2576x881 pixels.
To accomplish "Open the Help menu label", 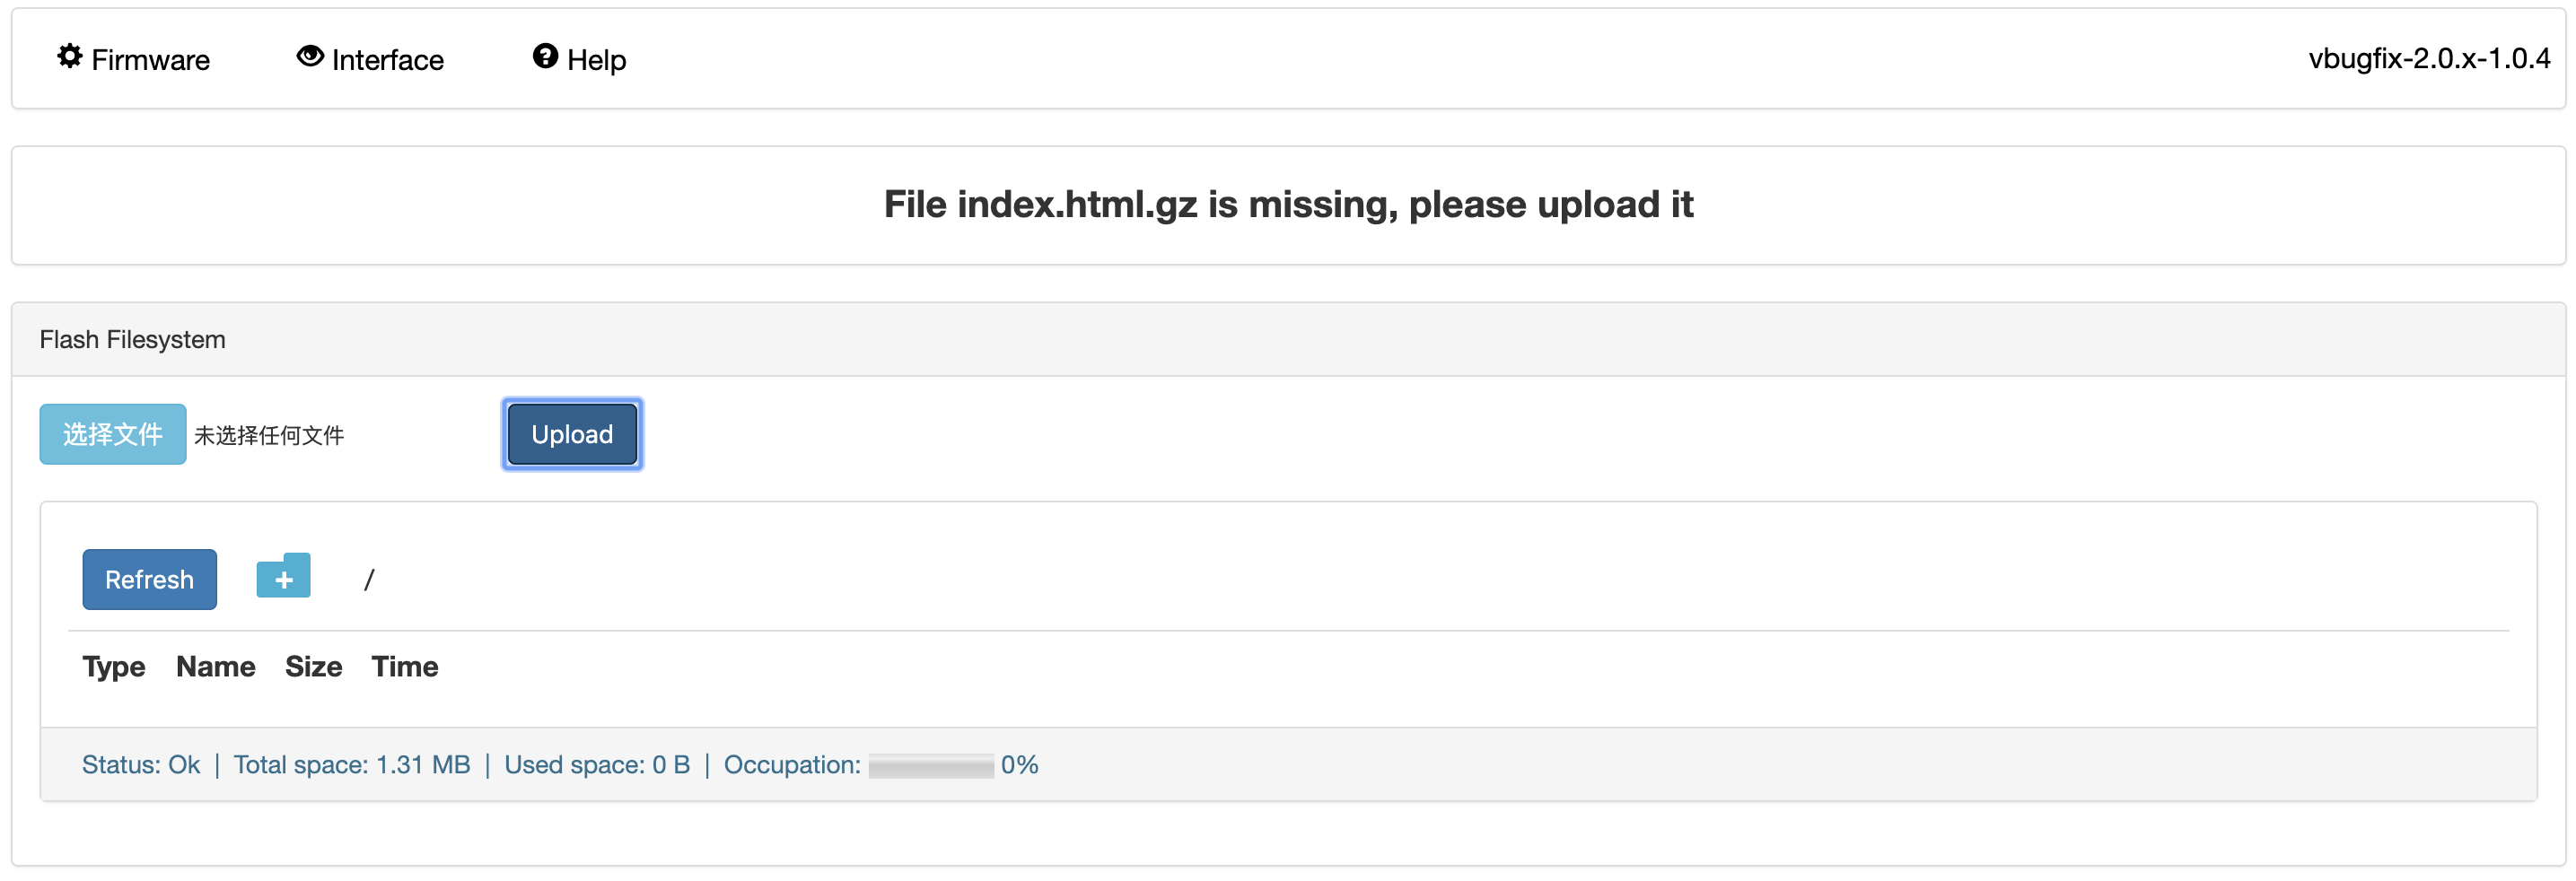I will point(596,60).
